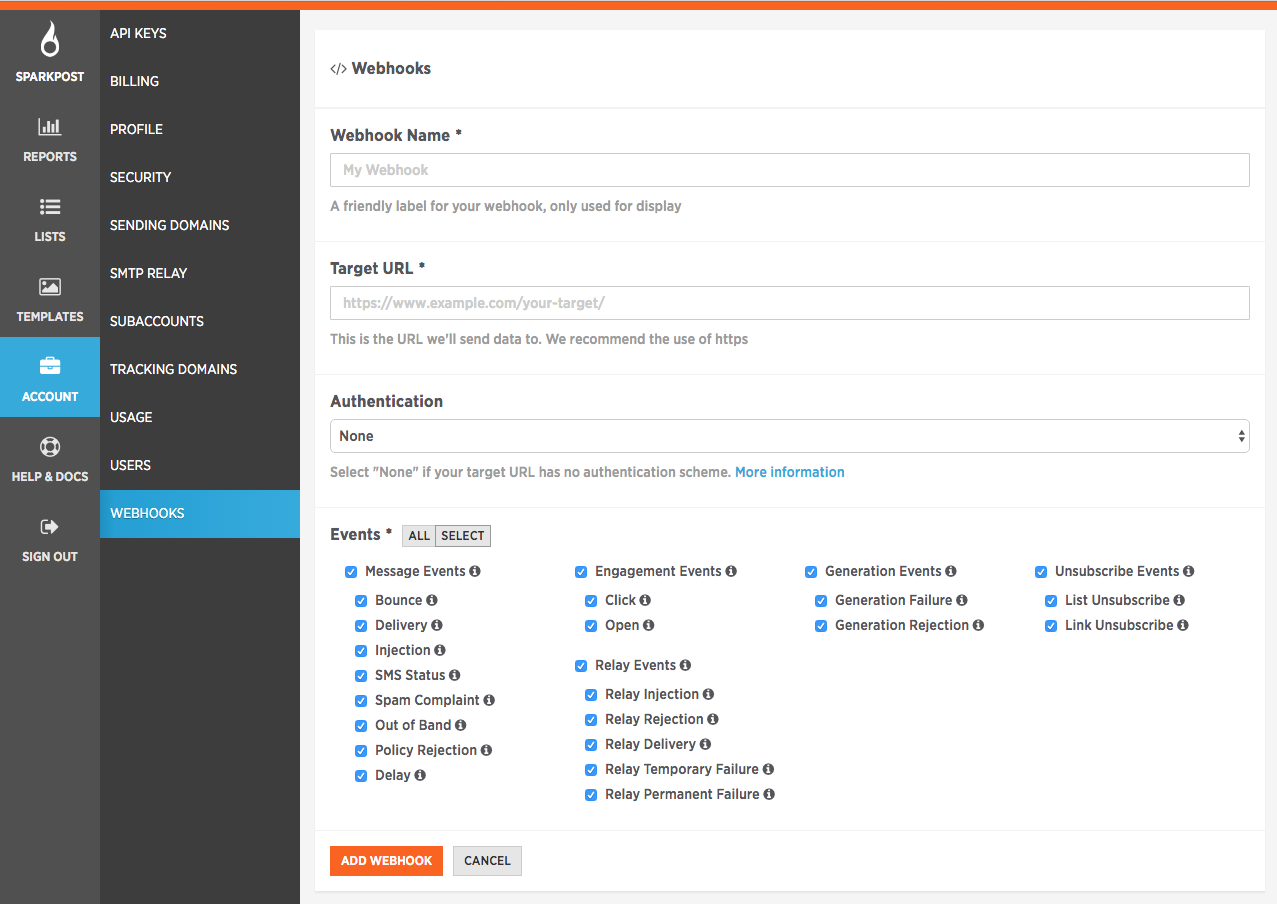Toggle Relay Delivery checkbox
The image size is (1277, 904).
[591, 745]
